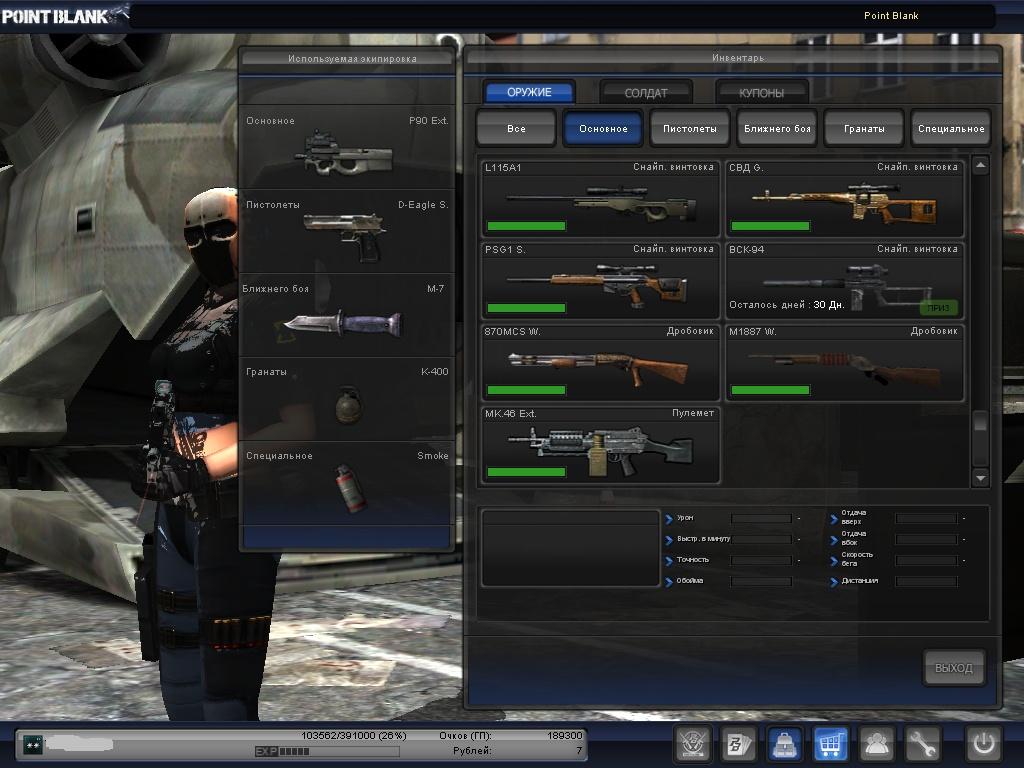Click the 'Point Blank' title text at top right
Image resolution: width=1024 pixels, height=768 pixels.
pos(891,15)
